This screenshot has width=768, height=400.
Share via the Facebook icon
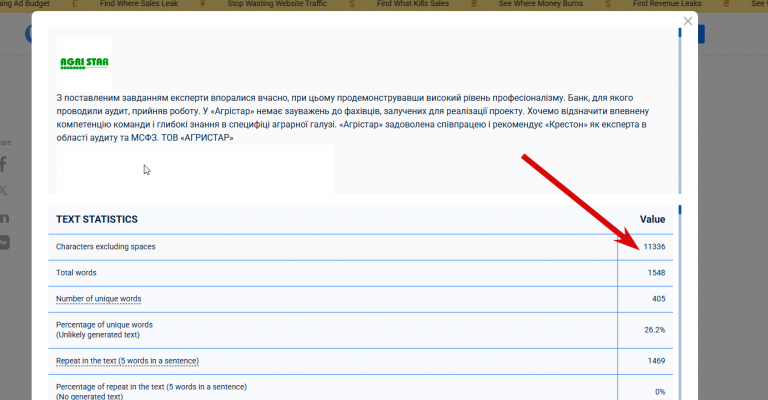3,164
